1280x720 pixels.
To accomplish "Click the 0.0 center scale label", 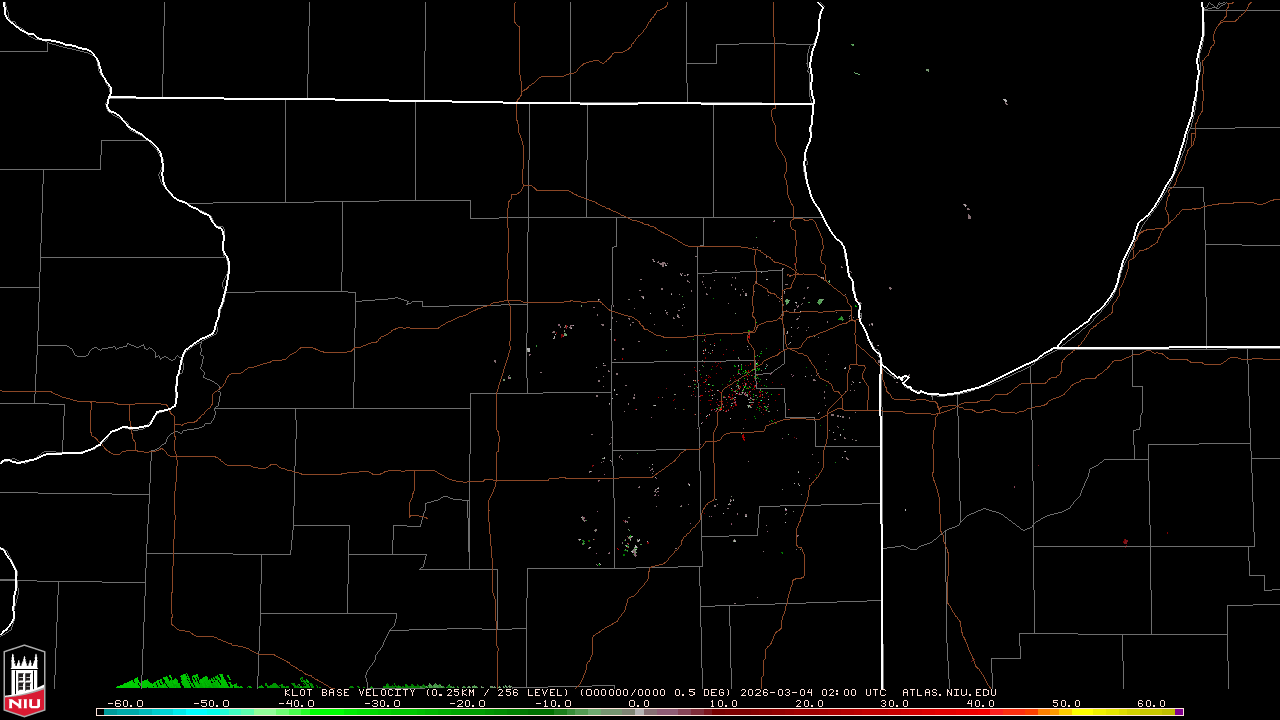I will pos(639,704).
